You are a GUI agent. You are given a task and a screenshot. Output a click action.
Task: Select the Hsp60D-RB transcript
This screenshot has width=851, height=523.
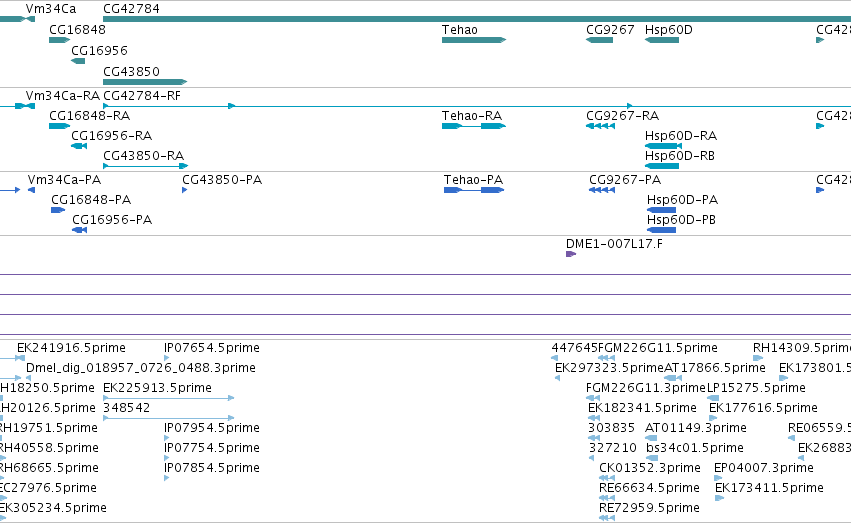click(662, 166)
